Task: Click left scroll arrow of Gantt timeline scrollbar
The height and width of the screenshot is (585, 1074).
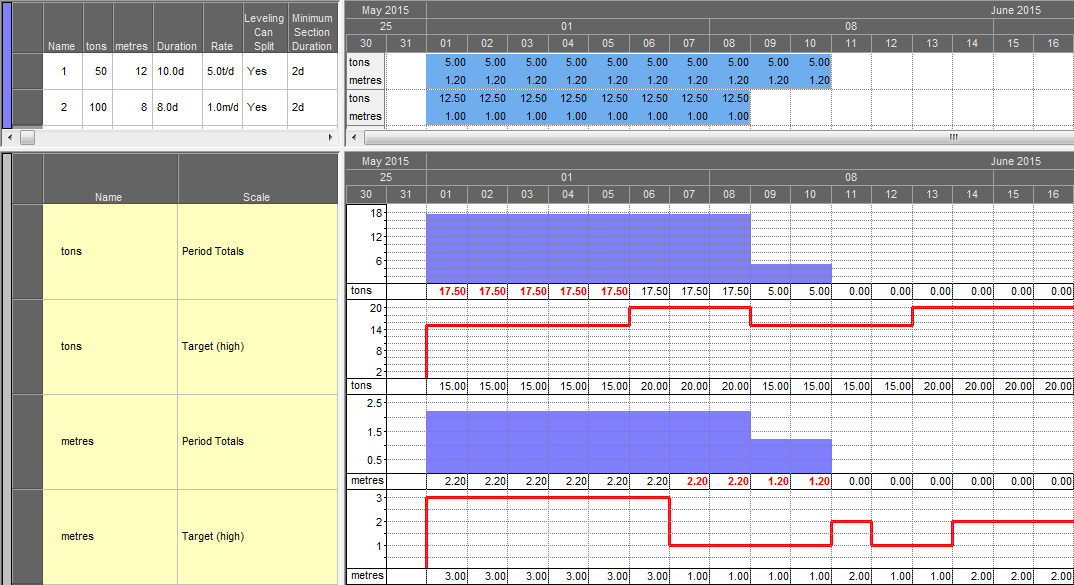Action: (x=353, y=138)
